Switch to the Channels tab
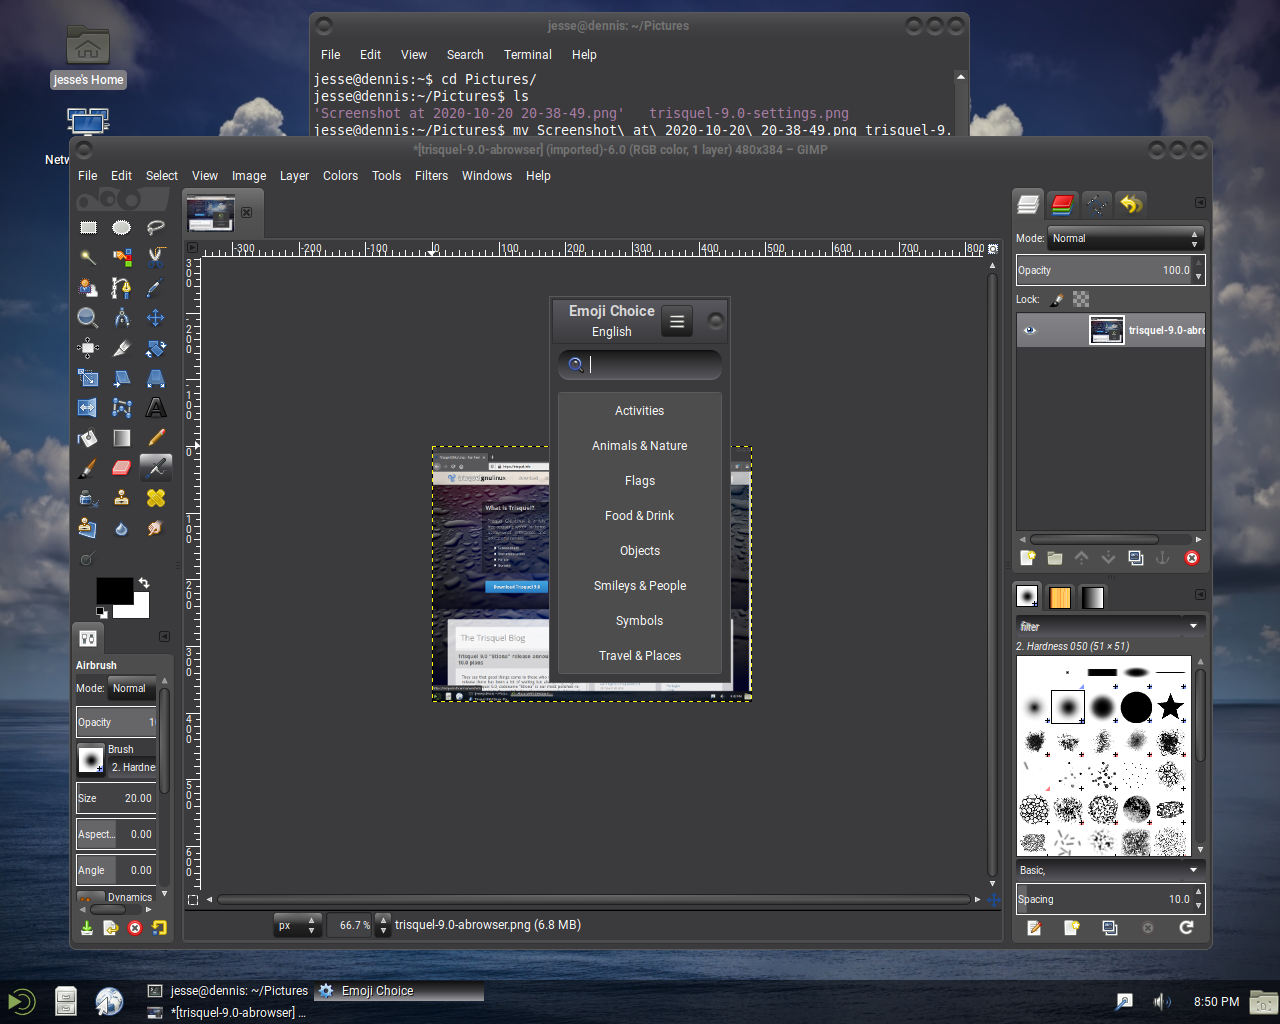1280x1024 pixels. (1063, 204)
